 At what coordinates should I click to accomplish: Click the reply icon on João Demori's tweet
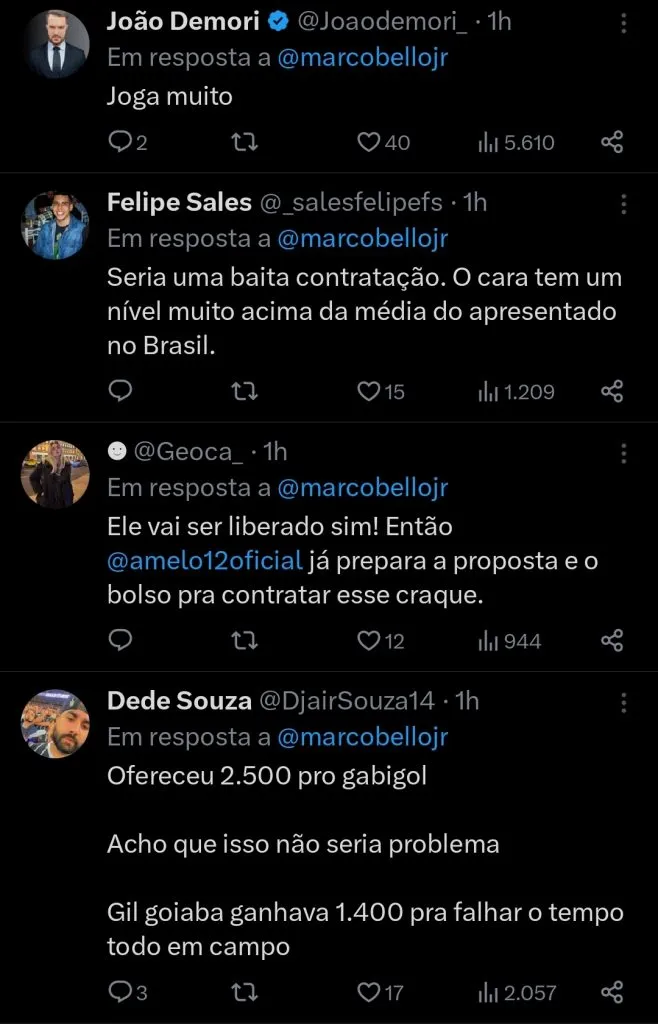[x=119, y=142]
